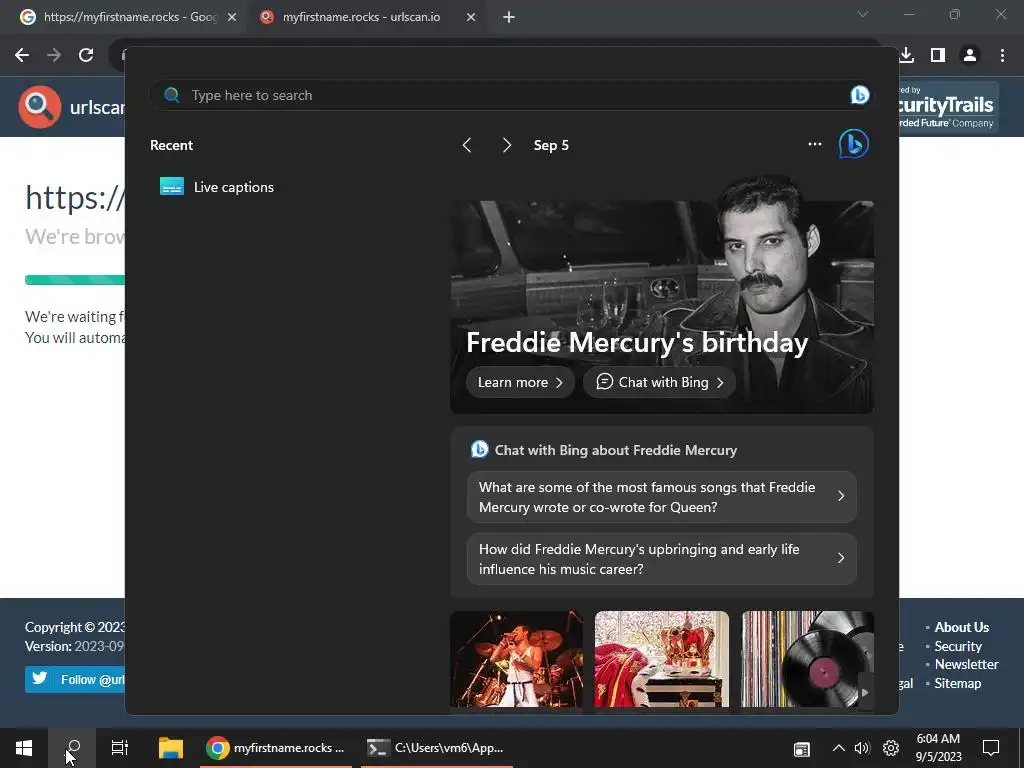The height and width of the screenshot is (768, 1024).
Task: Click the Type here to search field
Action: pos(509,95)
